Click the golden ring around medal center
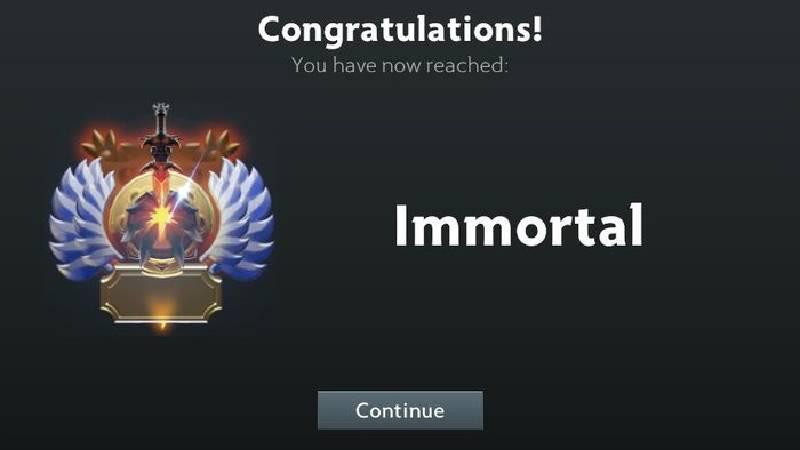 162,217
